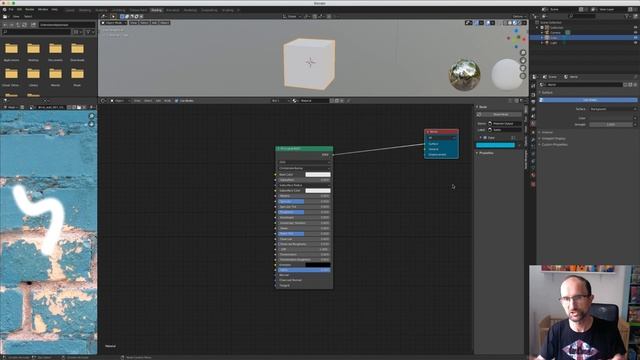Adjust the Roughness slider on Principled BSDF
The image size is (640, 360).
pos(304,212)
